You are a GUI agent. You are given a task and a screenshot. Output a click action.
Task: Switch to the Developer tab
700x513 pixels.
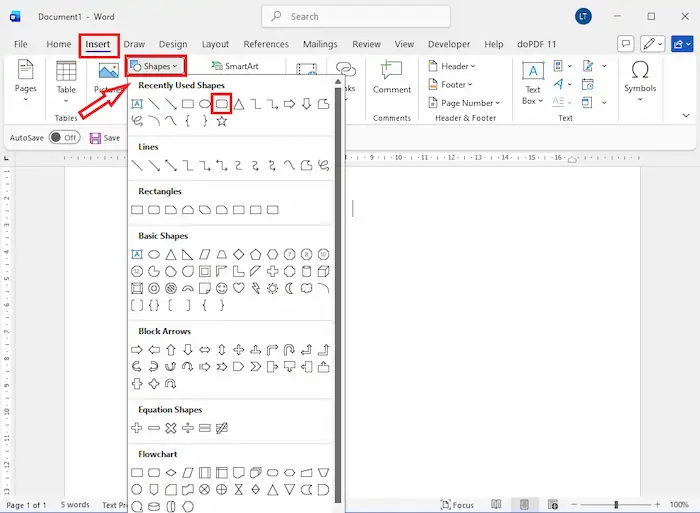point(449,44)
